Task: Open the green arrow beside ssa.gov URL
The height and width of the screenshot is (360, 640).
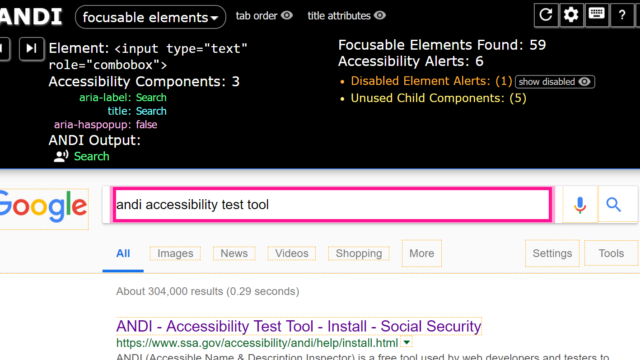Action: (x=407, y=342)
